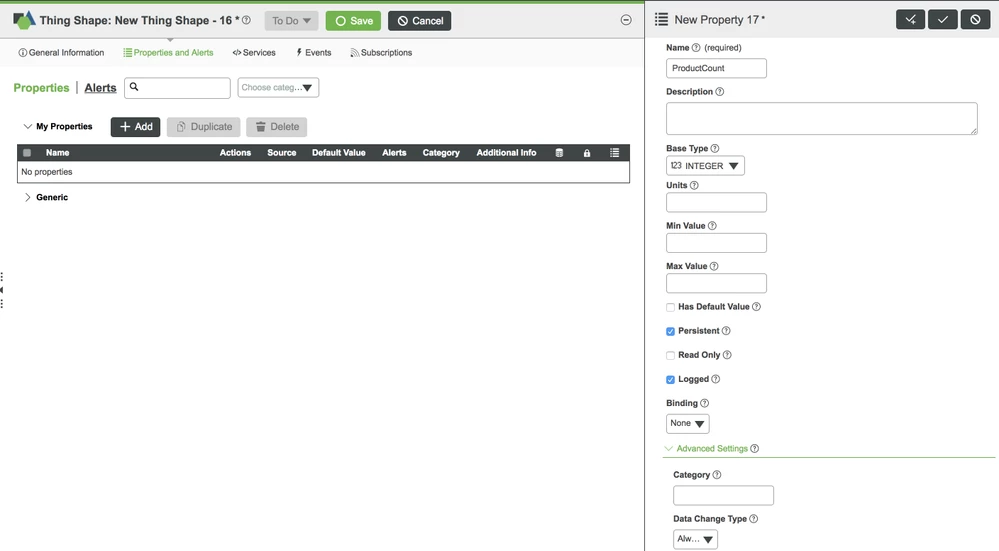Image resolution: width=999 pixels, height=551 pixels.
Task: Open help icon next to Binding
Action: [704, 403]
